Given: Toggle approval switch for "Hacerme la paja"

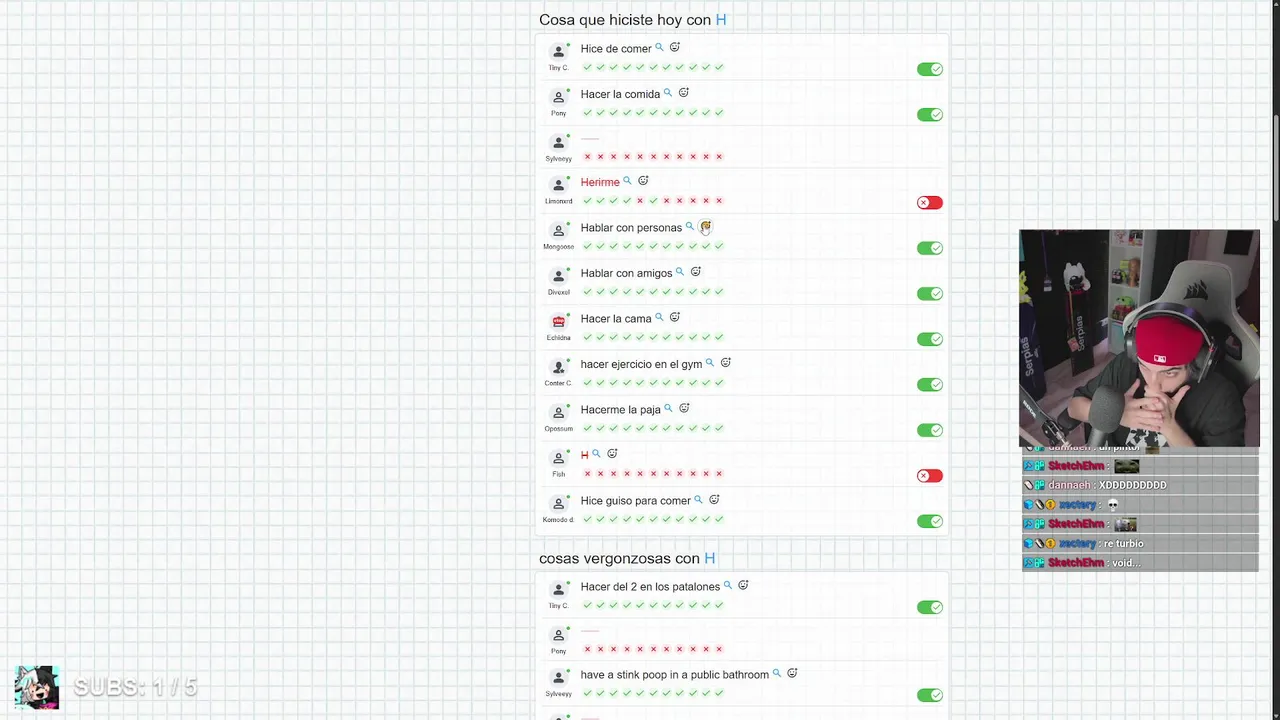Looking at the screenshot, I should coord(930,430).
